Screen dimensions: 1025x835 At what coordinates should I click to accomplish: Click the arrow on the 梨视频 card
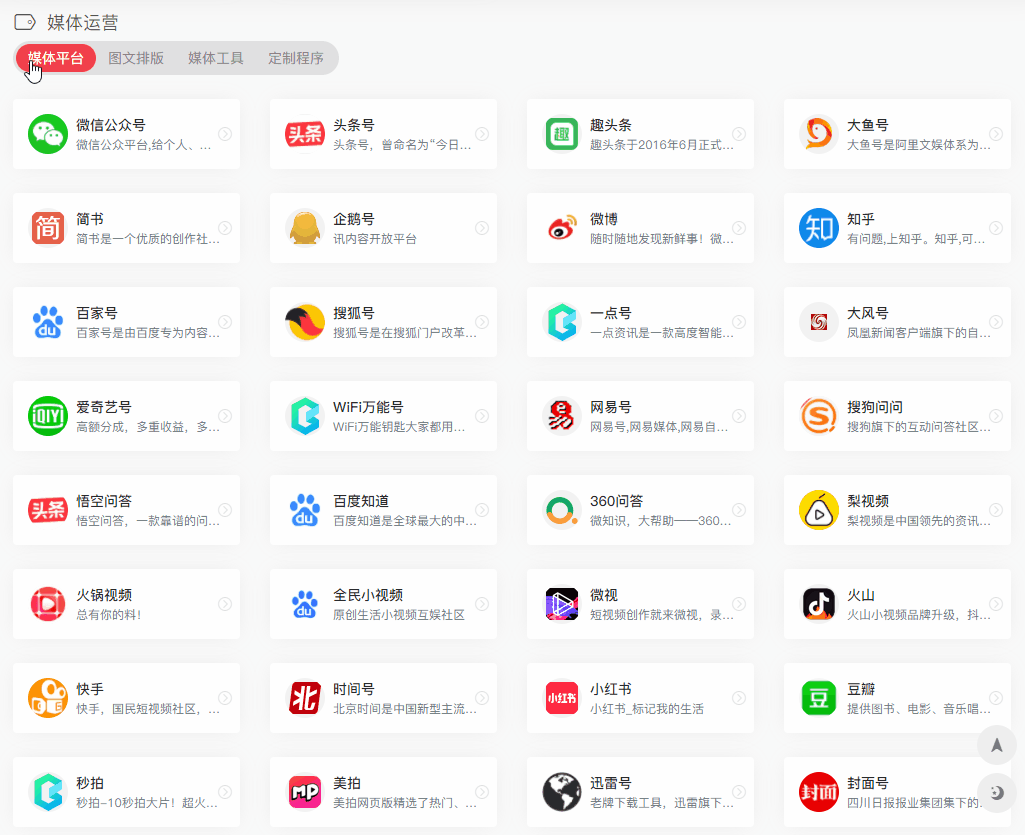pyautogui.click(x=996, y=509)
